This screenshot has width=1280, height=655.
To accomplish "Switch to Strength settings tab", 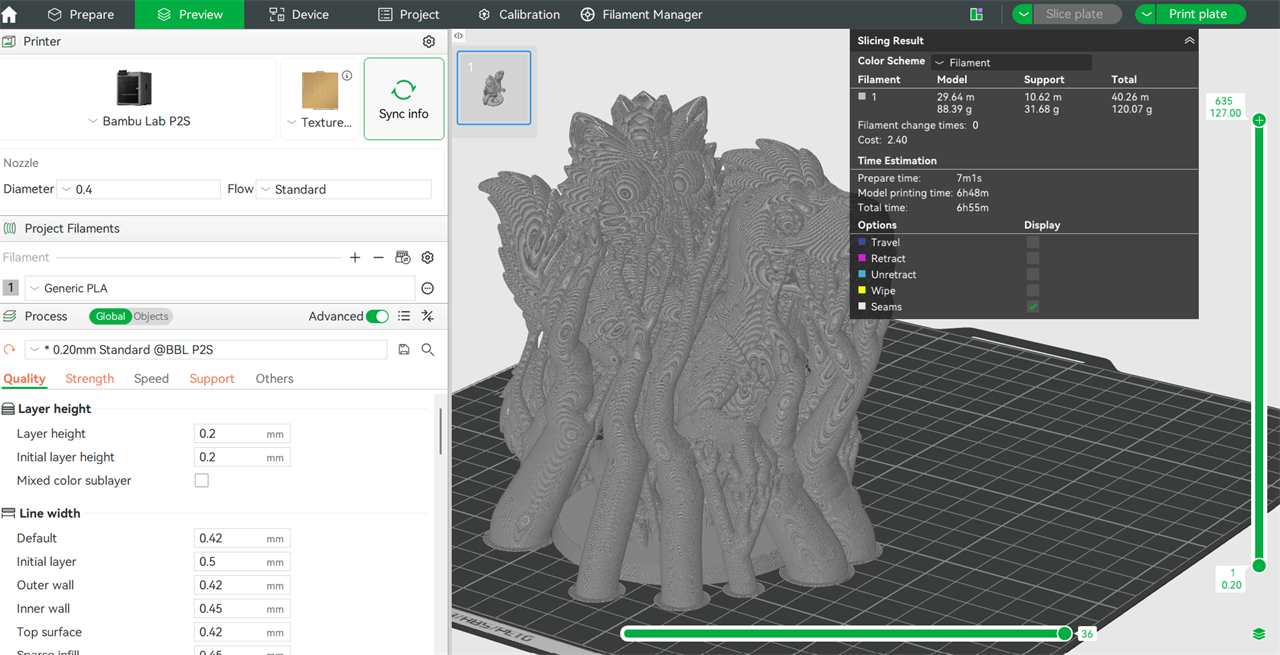I will 90,379.
